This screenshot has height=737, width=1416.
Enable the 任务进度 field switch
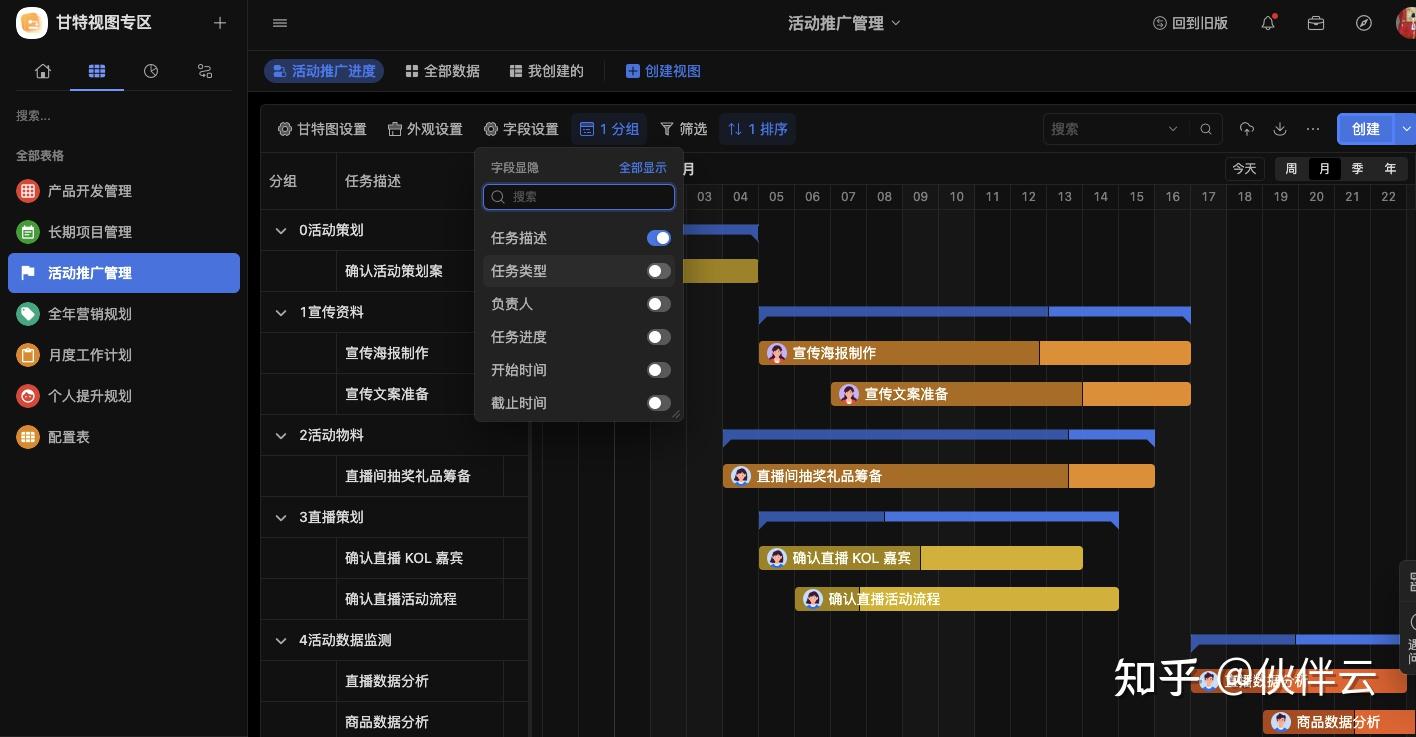coord(659,337)
